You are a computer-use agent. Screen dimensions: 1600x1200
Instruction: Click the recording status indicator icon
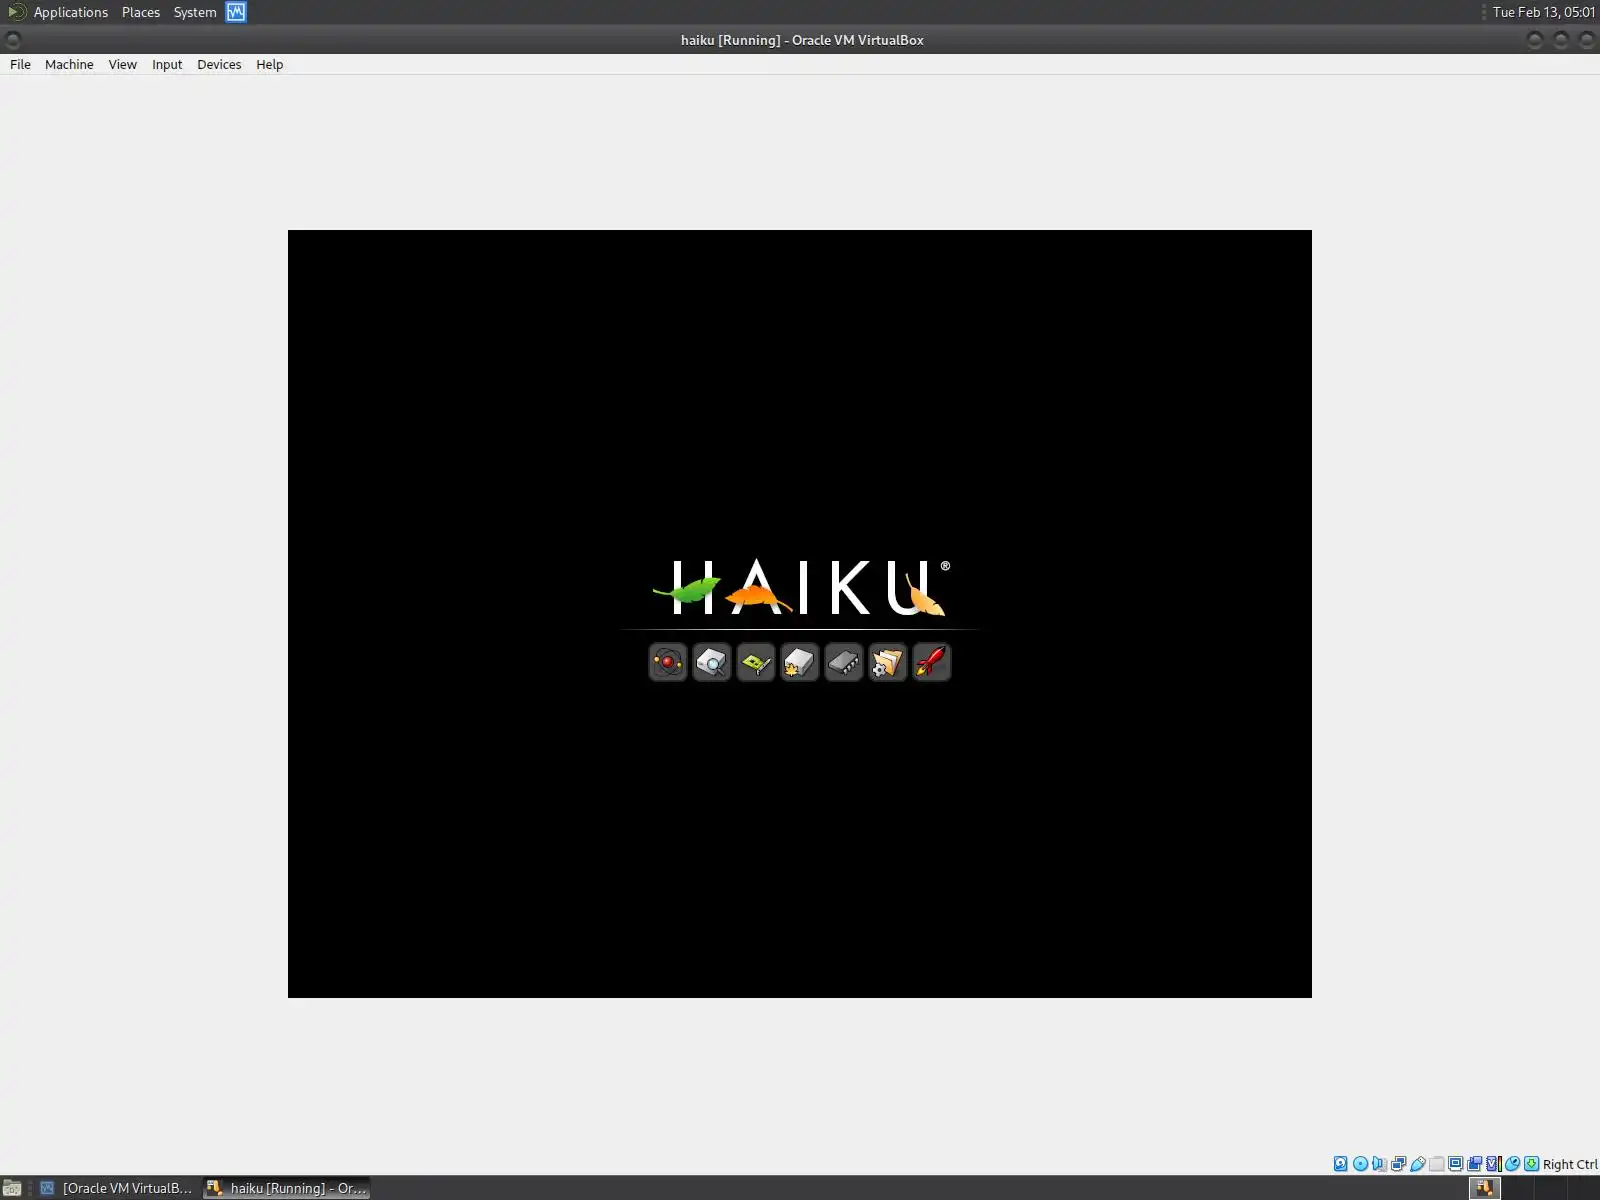(1474, 1164)
